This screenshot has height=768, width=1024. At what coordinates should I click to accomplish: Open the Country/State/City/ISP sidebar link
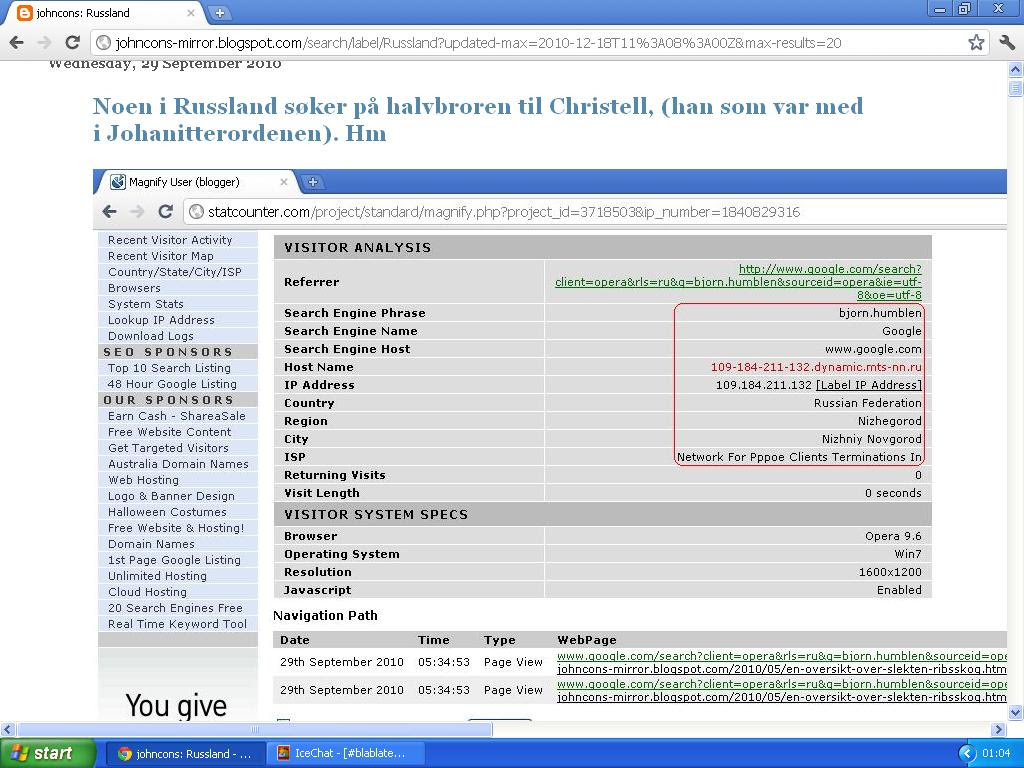coord(174,272)
